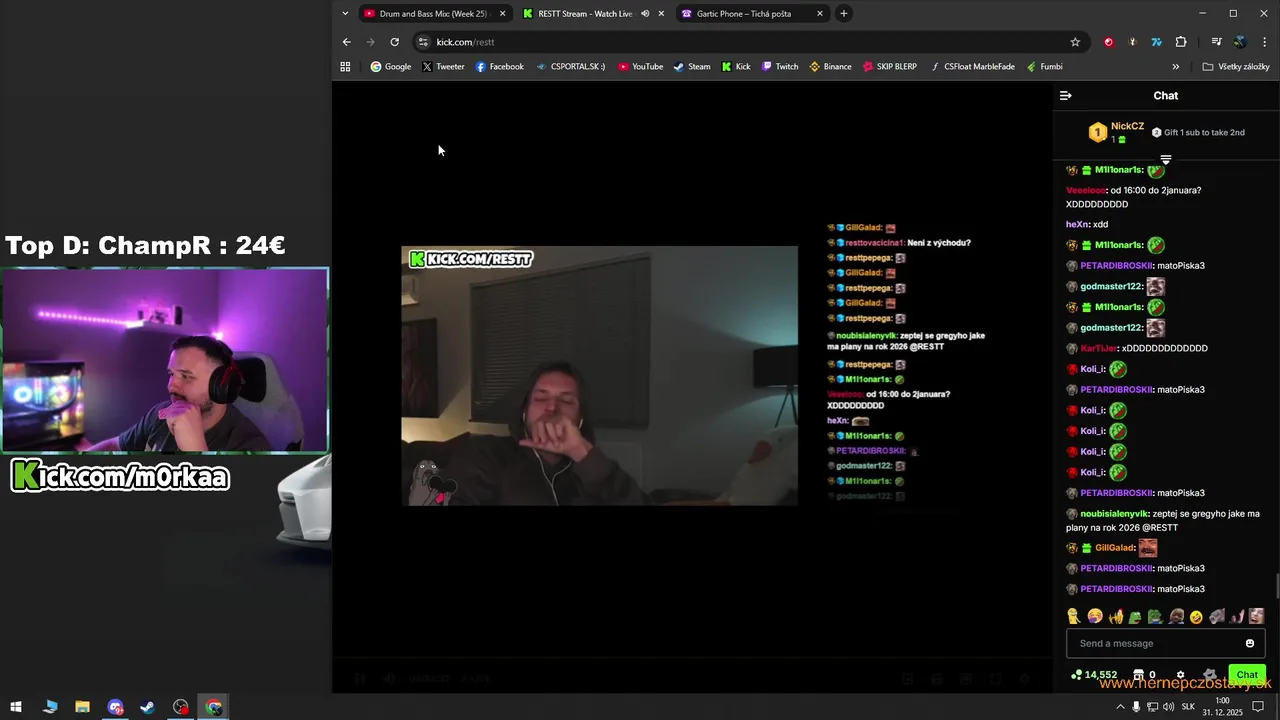Click the chat panel scrollbar
This screenshot has width=1280, height=720.
(x=1276, y=586)
